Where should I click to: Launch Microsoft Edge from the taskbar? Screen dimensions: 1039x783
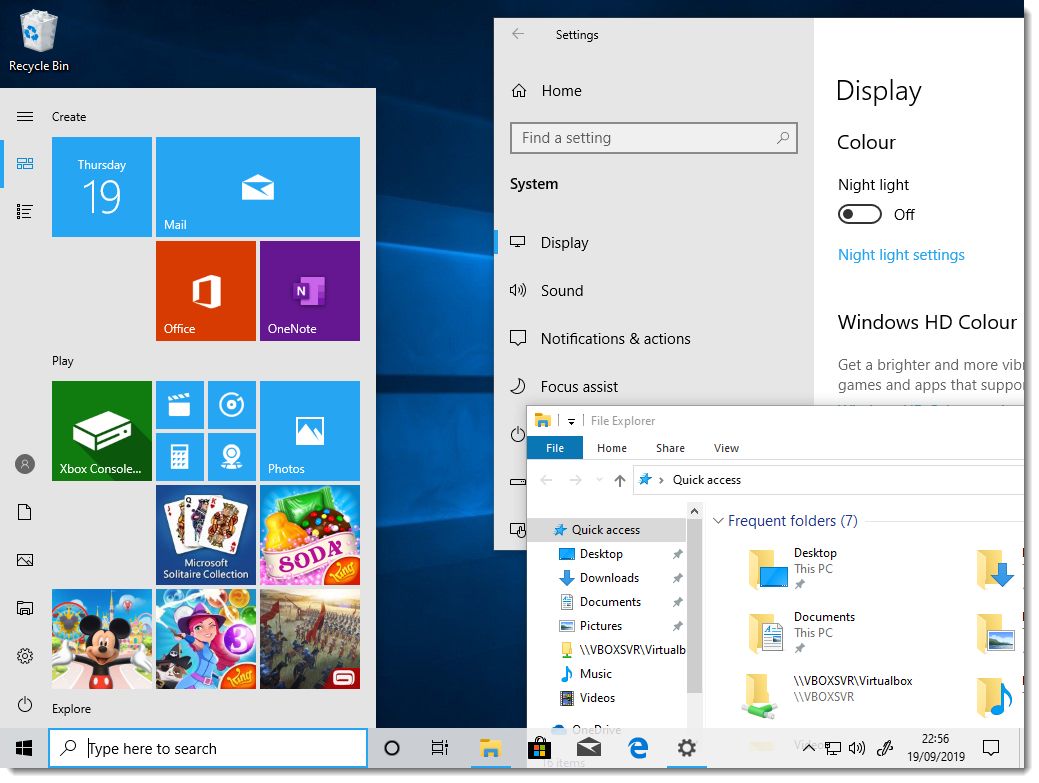click(x=637, y=747)
